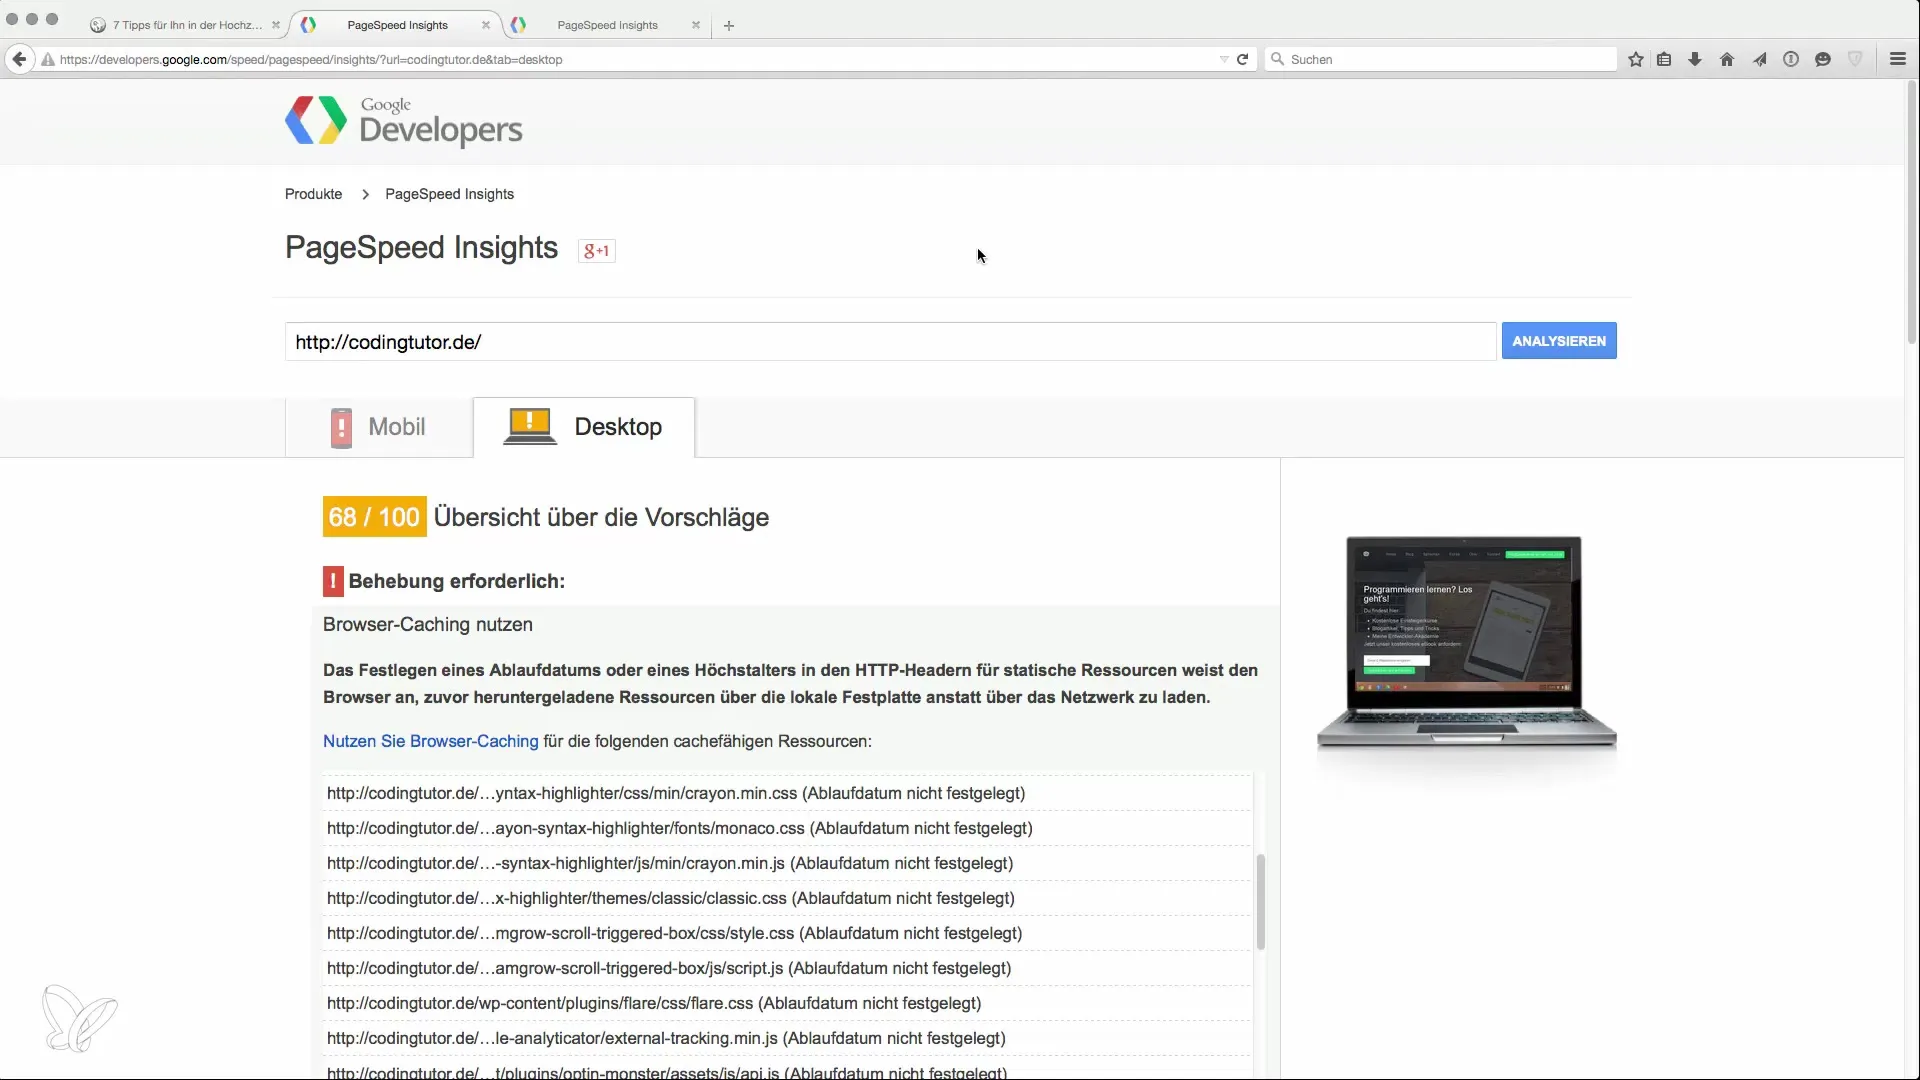The image size is (1920, 1080).
Task: Click the classic.css resource row
Action: [787, 898]
